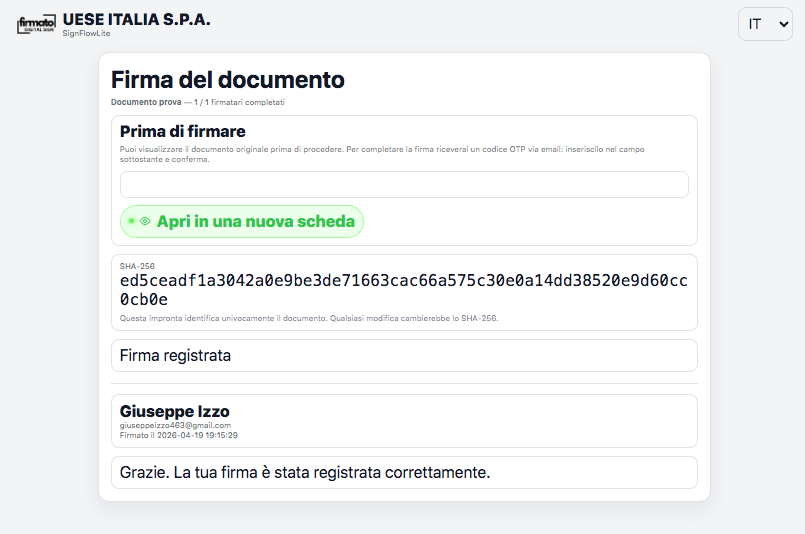The image size is (805, 534).
Task: Click the OTP code input field
Action: pyautogui.click(x=404, y=185)
